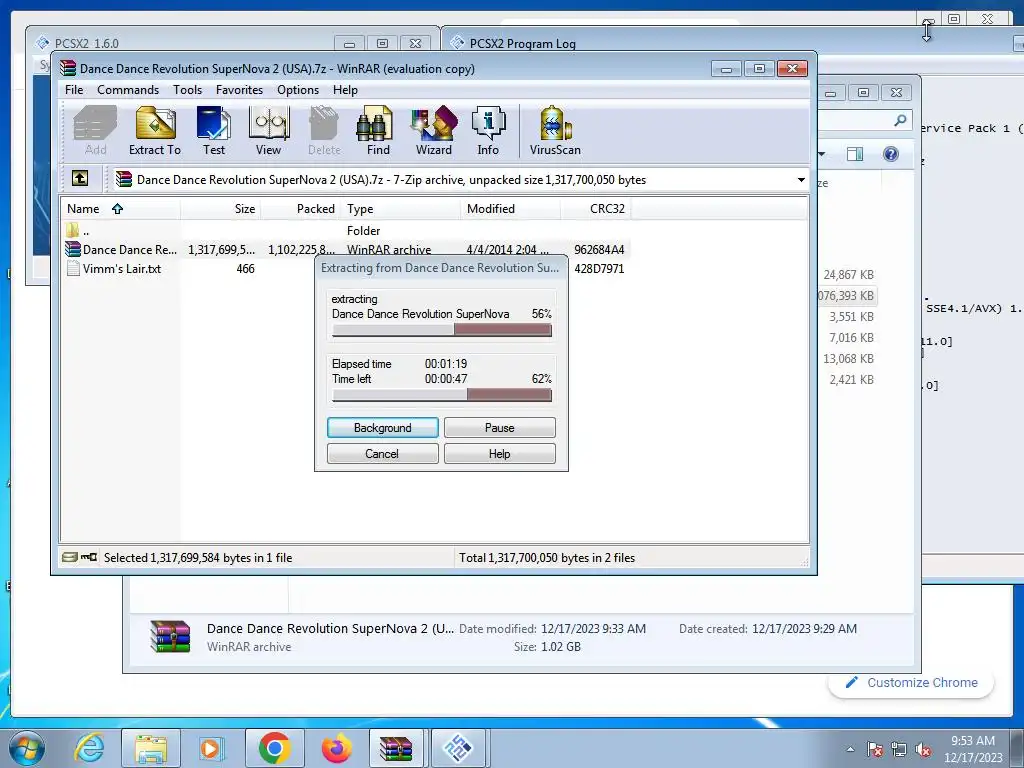This screenshot has height=768, width=1024.
Task: Open the WinRAR Help menu
Action: [345, 89]
